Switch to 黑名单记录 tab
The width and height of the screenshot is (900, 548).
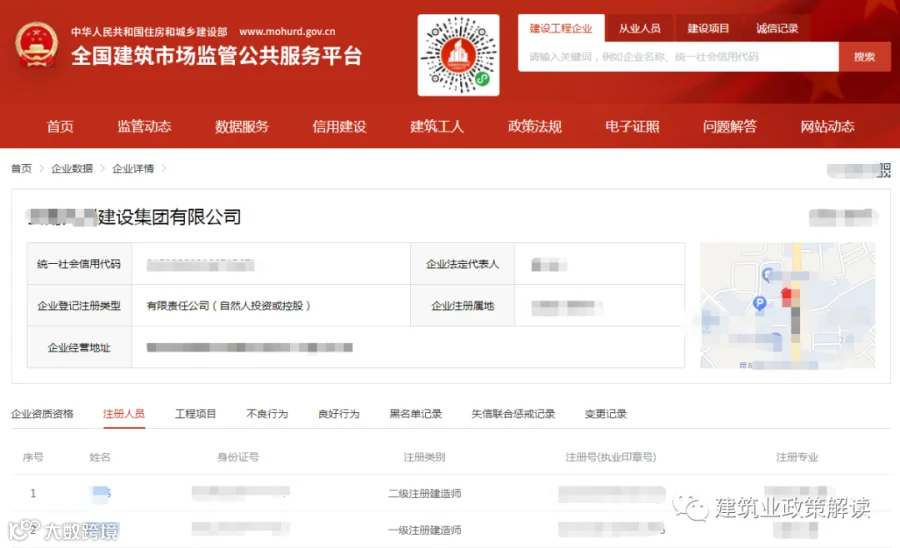[416, 414]
